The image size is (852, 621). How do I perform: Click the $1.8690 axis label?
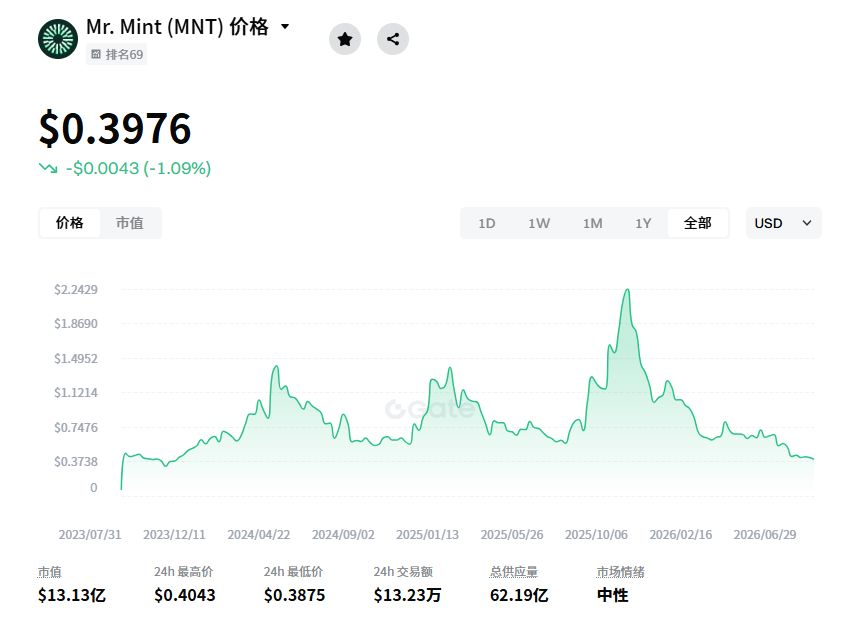point(76,324)
